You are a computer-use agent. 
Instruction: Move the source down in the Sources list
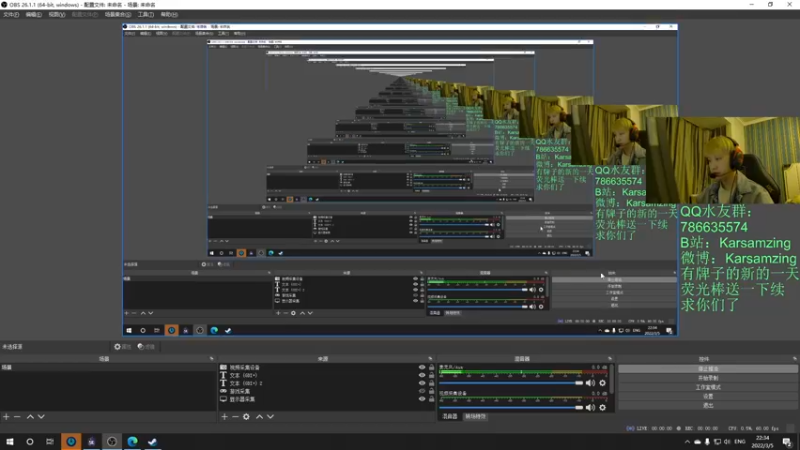270,417
